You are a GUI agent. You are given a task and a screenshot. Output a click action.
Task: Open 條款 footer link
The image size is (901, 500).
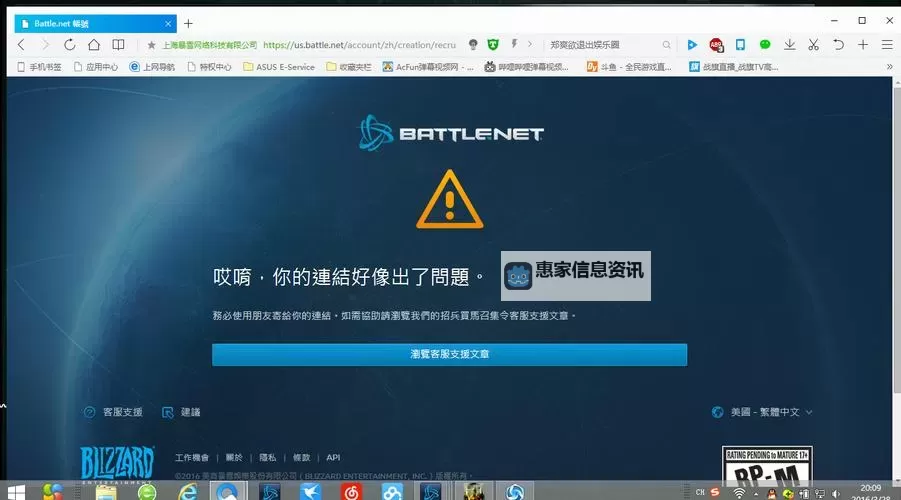point(302,457)
